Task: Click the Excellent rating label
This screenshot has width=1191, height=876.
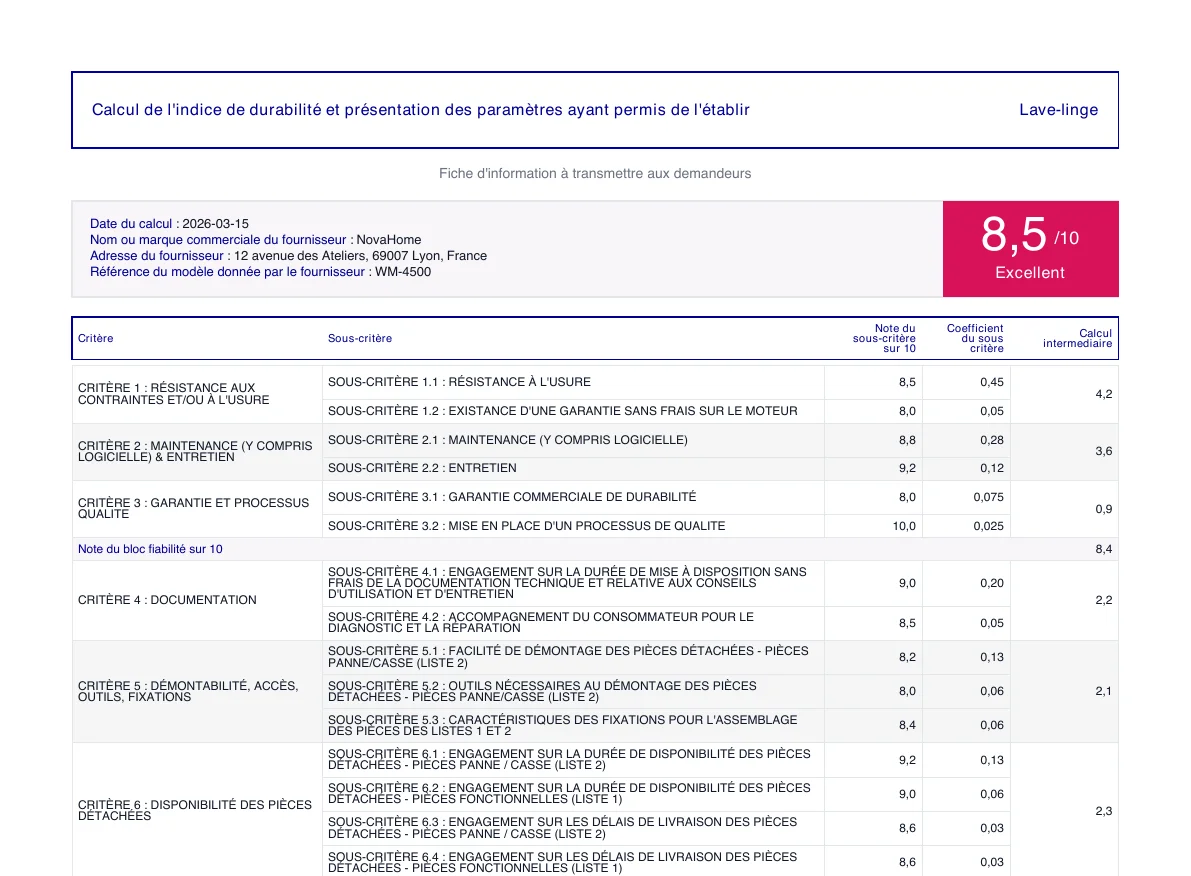Action: (1030, 273)
